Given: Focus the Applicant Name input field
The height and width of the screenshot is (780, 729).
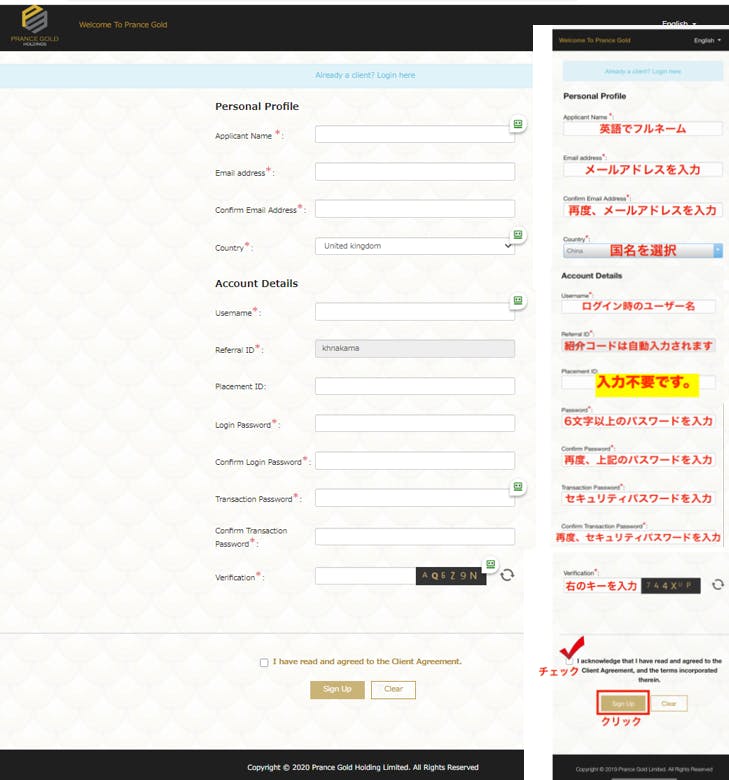Looking at the screenshot, I should pos(415,134).
